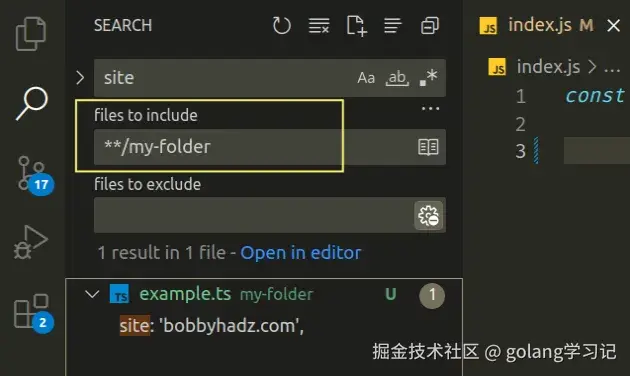
Task: Select the example.ts search result file
Action: tap(185, 294)
